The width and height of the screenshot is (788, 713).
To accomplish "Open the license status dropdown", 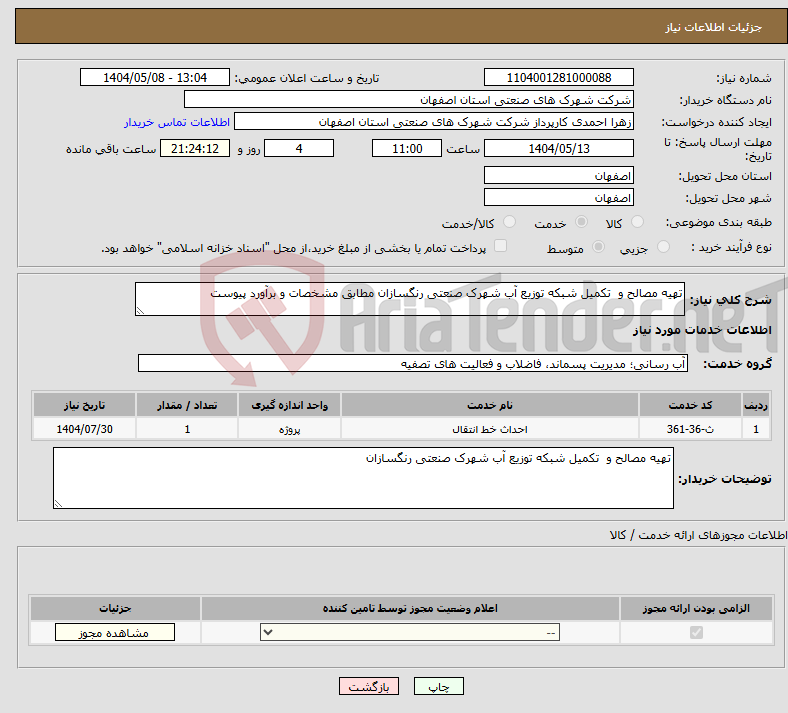I will click(x=410, y=632).
